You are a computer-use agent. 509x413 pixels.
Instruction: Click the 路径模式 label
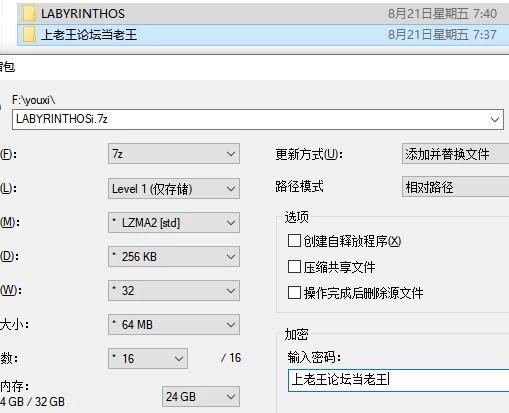tap(299, 186)
